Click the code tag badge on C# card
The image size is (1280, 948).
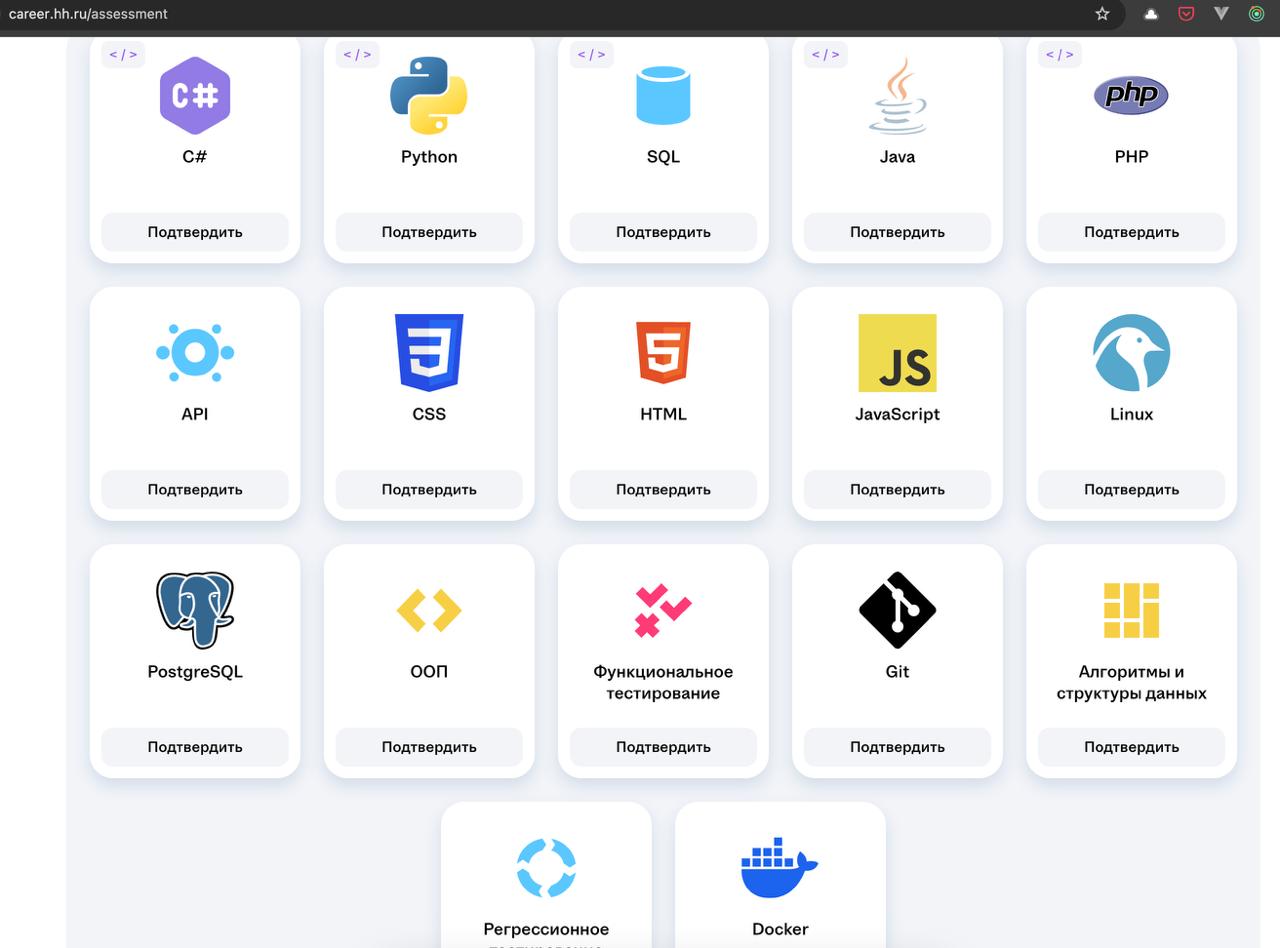click(x=123, y=54)
